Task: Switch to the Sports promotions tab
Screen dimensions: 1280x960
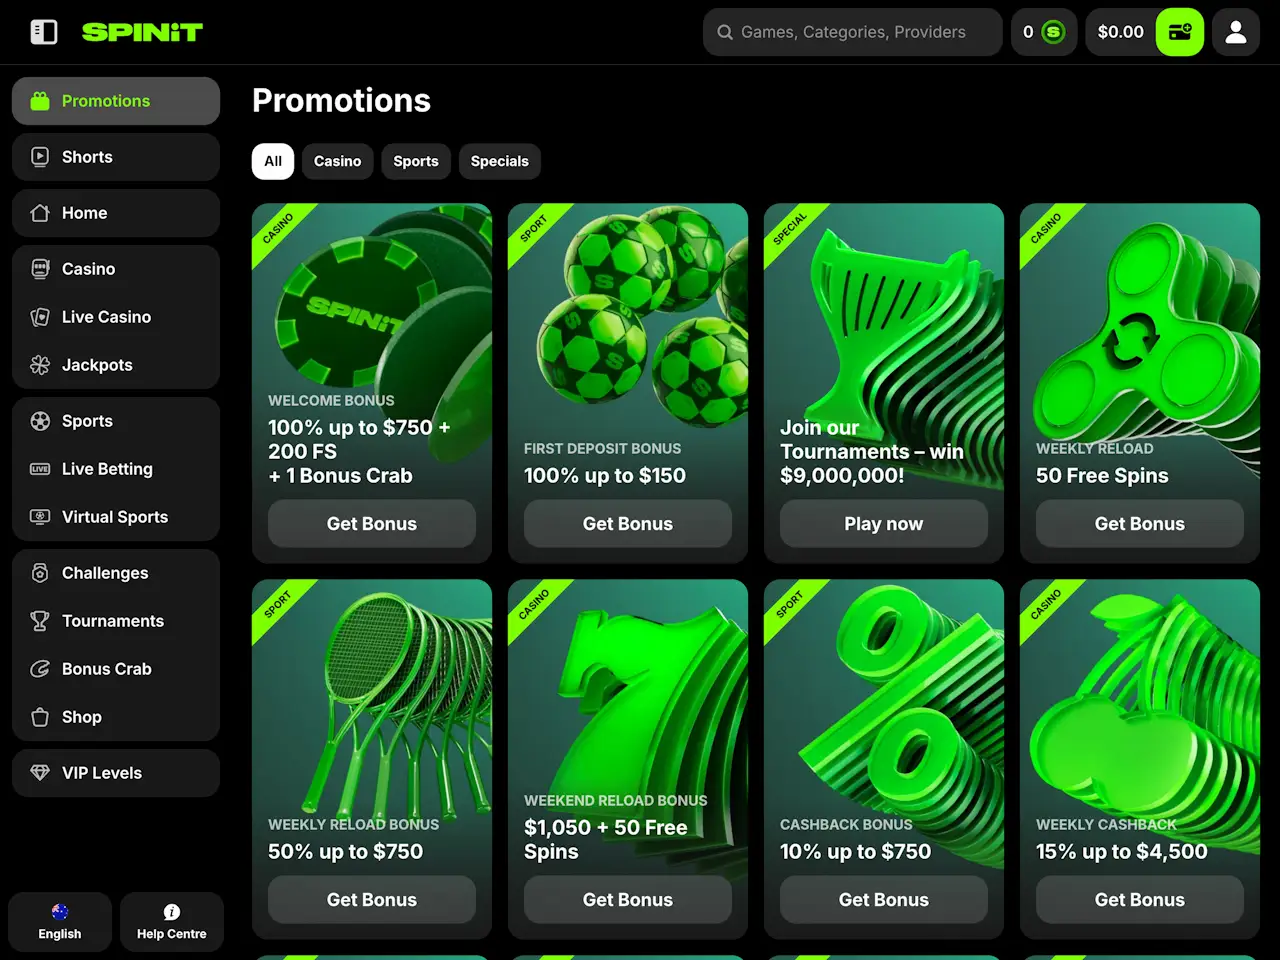Action: point(415,161)
